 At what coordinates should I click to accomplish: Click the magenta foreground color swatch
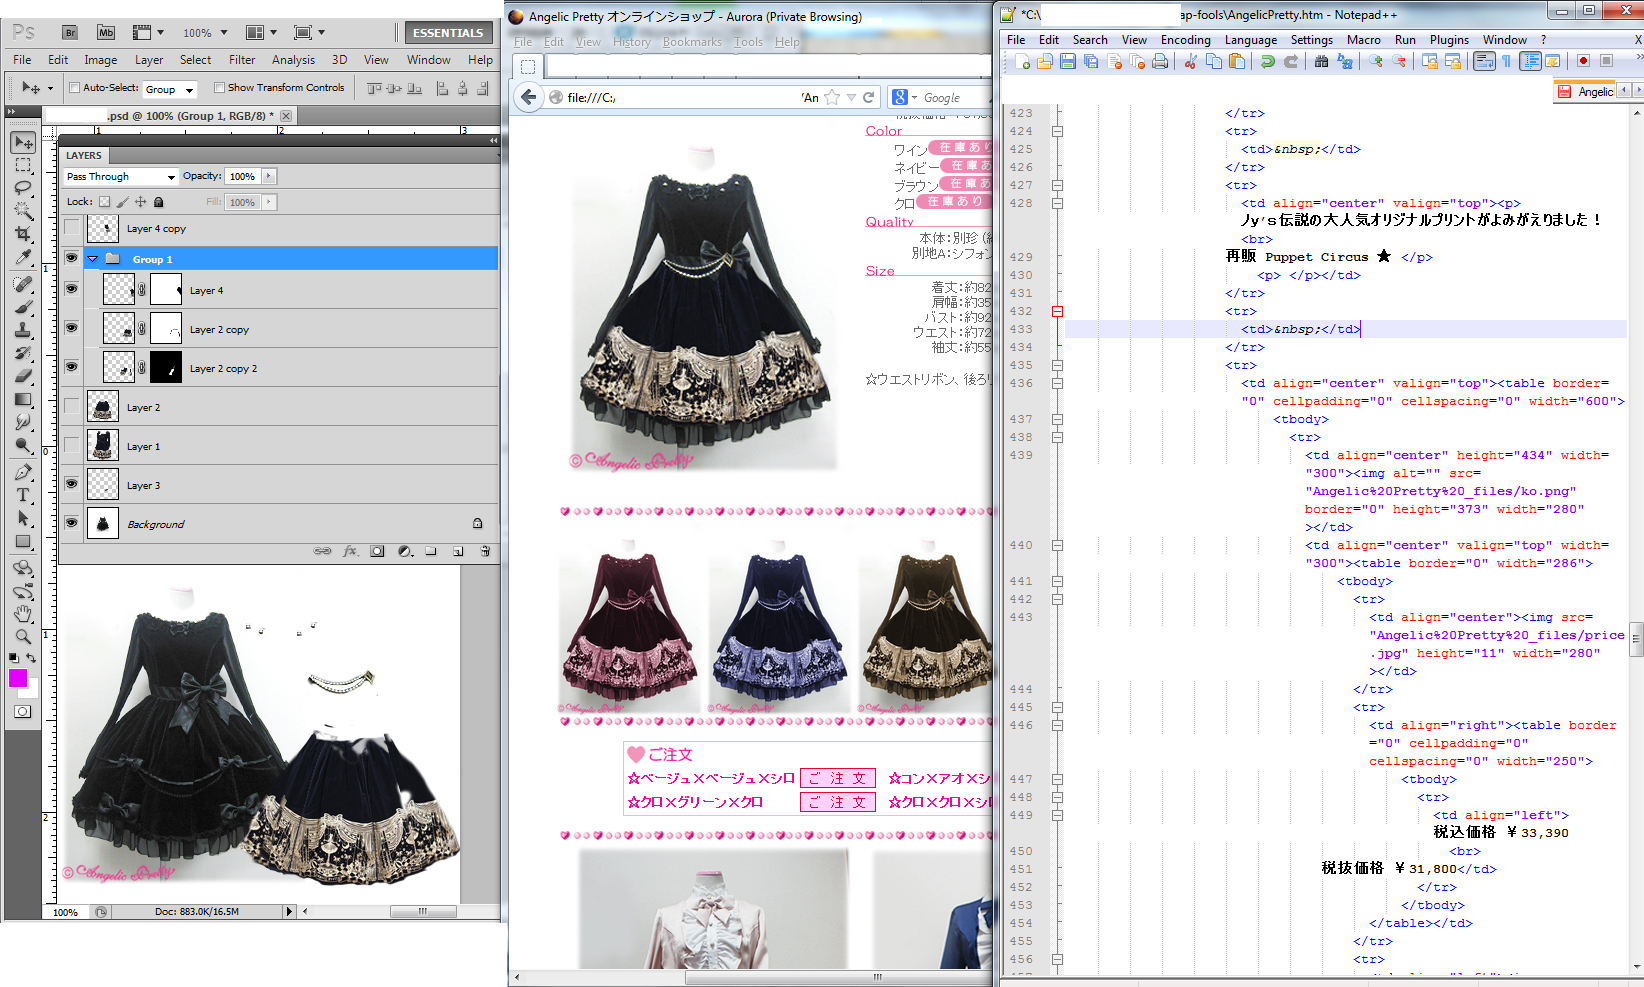click(x=18, y=679)
